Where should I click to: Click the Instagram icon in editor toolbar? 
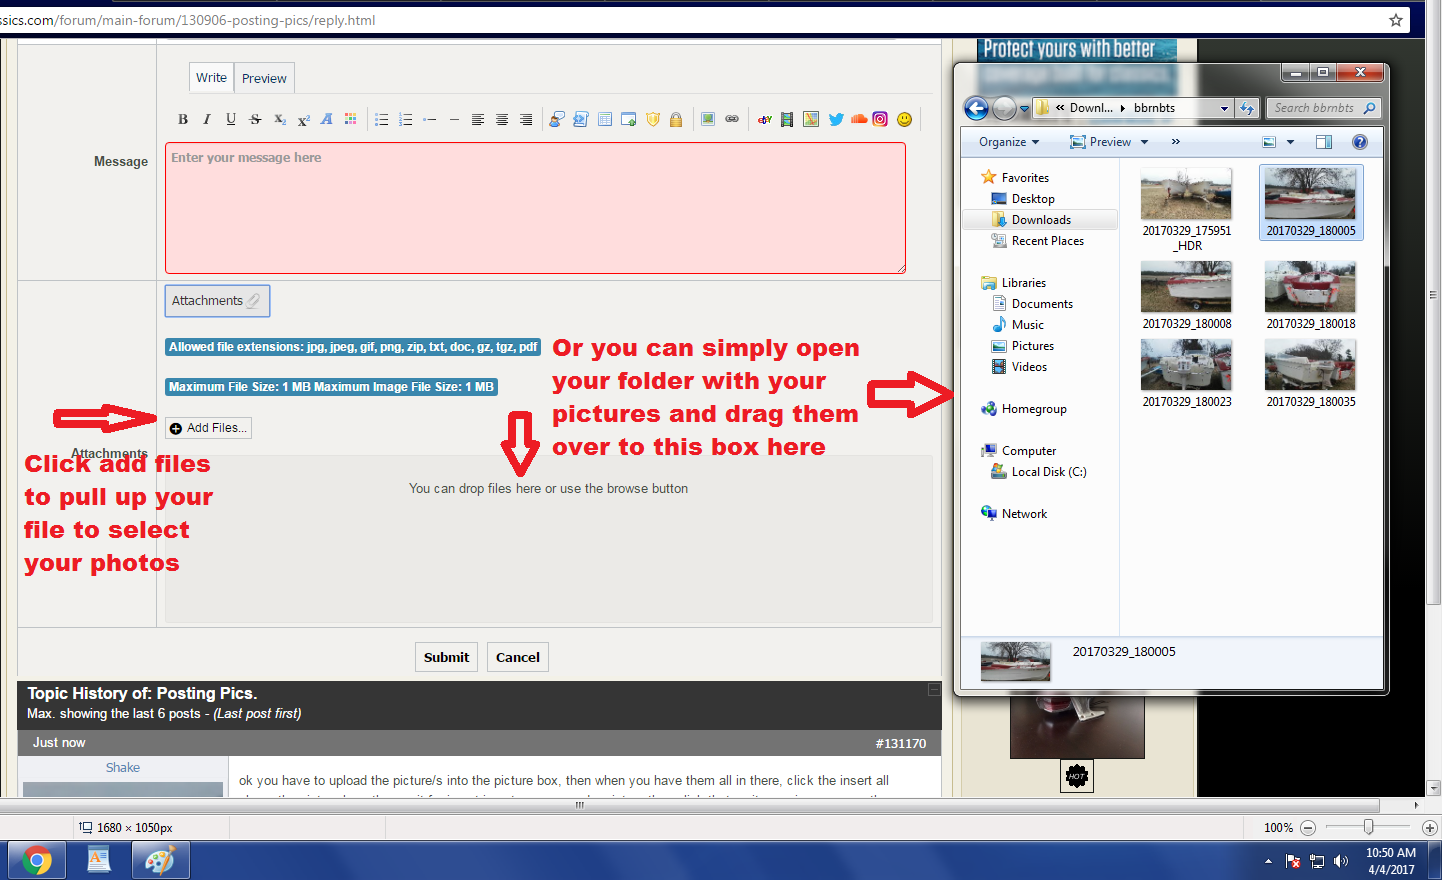pos(880,119)
